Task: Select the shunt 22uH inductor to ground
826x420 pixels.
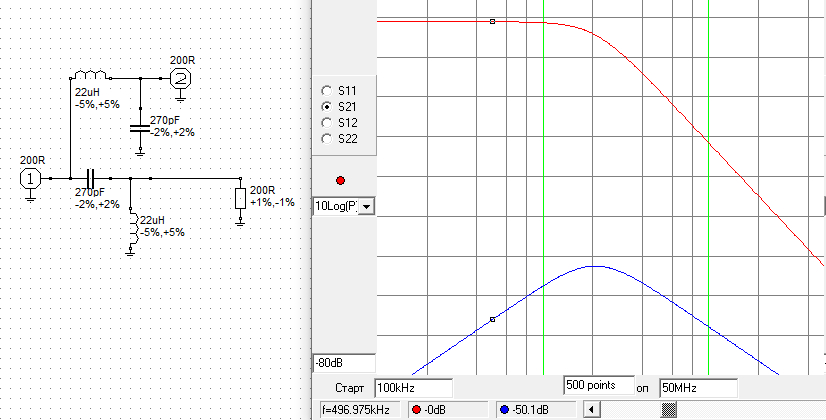Action: (131, 228)
